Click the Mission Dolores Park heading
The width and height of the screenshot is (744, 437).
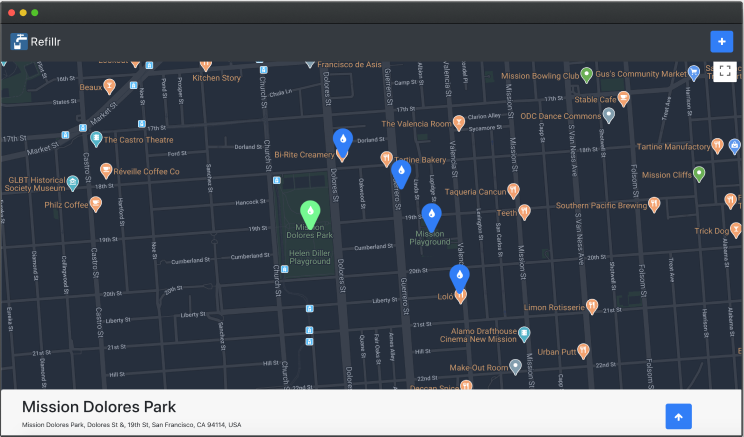pyautogui.click(x=99, y=407)
